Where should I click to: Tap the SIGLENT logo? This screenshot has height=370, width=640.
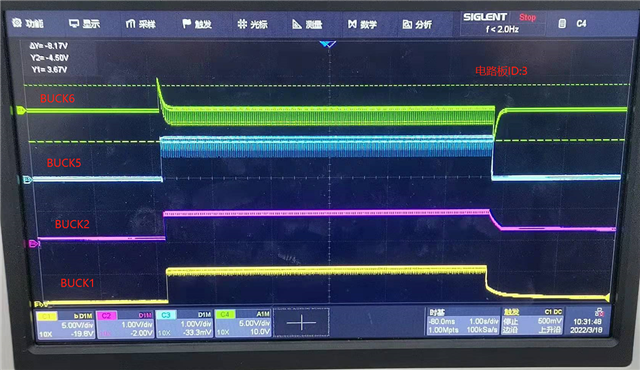tap(485, 17)
